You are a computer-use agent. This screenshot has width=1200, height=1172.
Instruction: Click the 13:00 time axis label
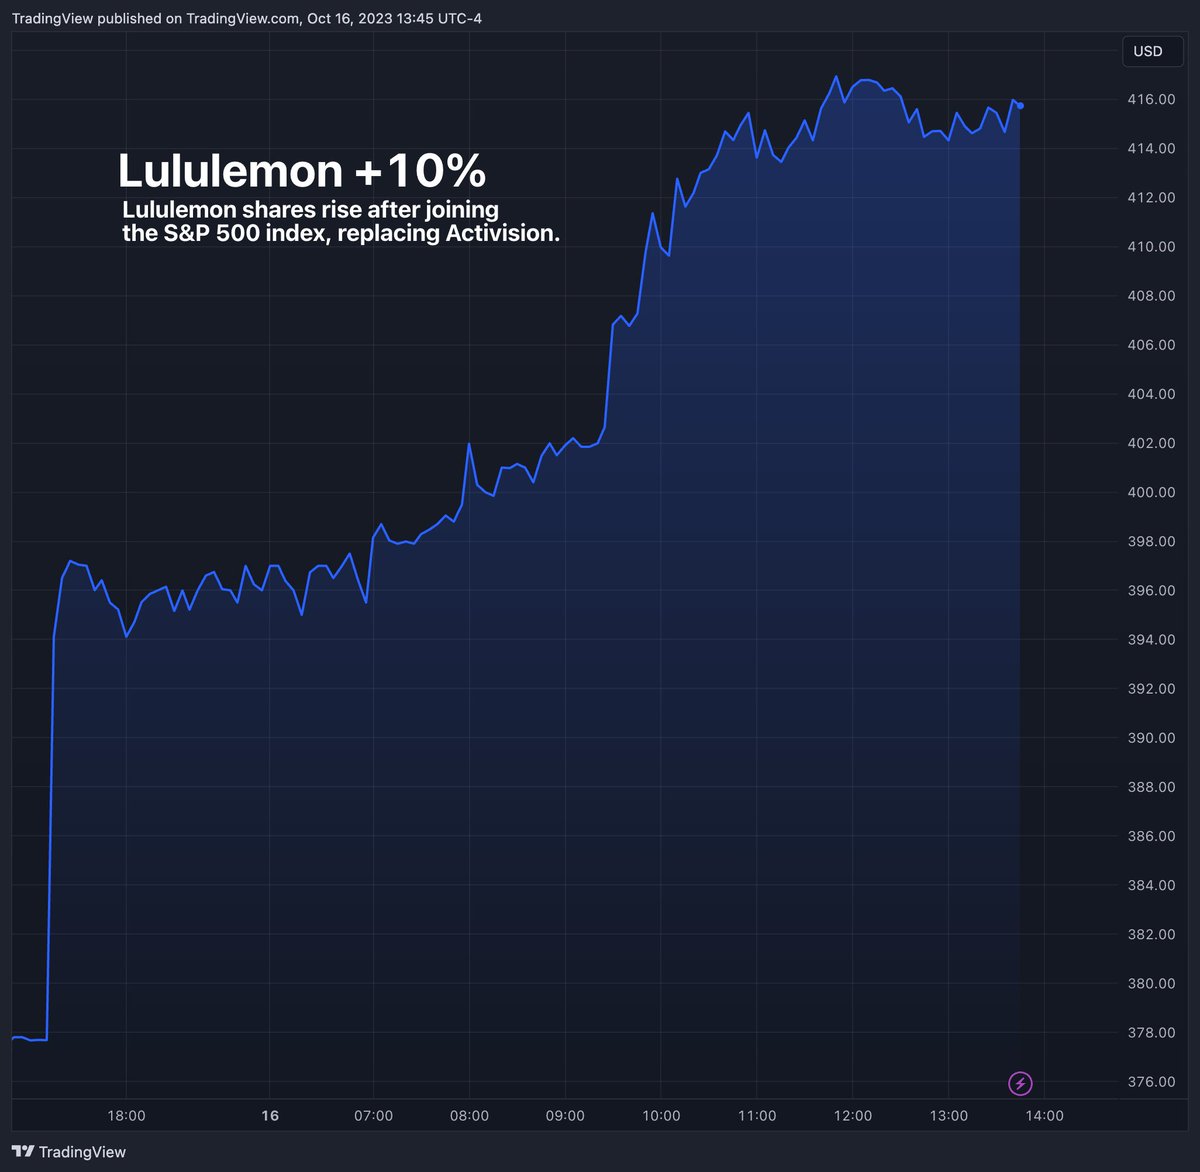949,1116
